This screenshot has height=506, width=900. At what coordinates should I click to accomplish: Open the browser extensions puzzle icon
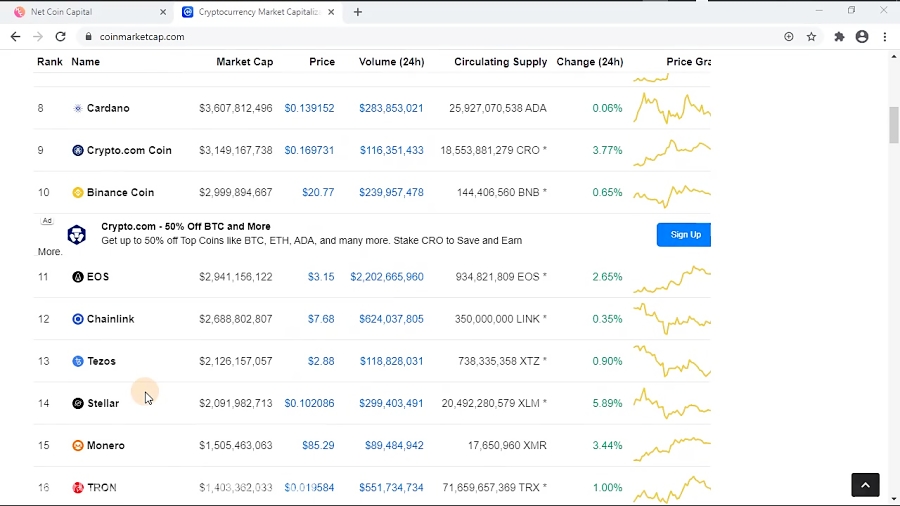[x=839, y=37]
